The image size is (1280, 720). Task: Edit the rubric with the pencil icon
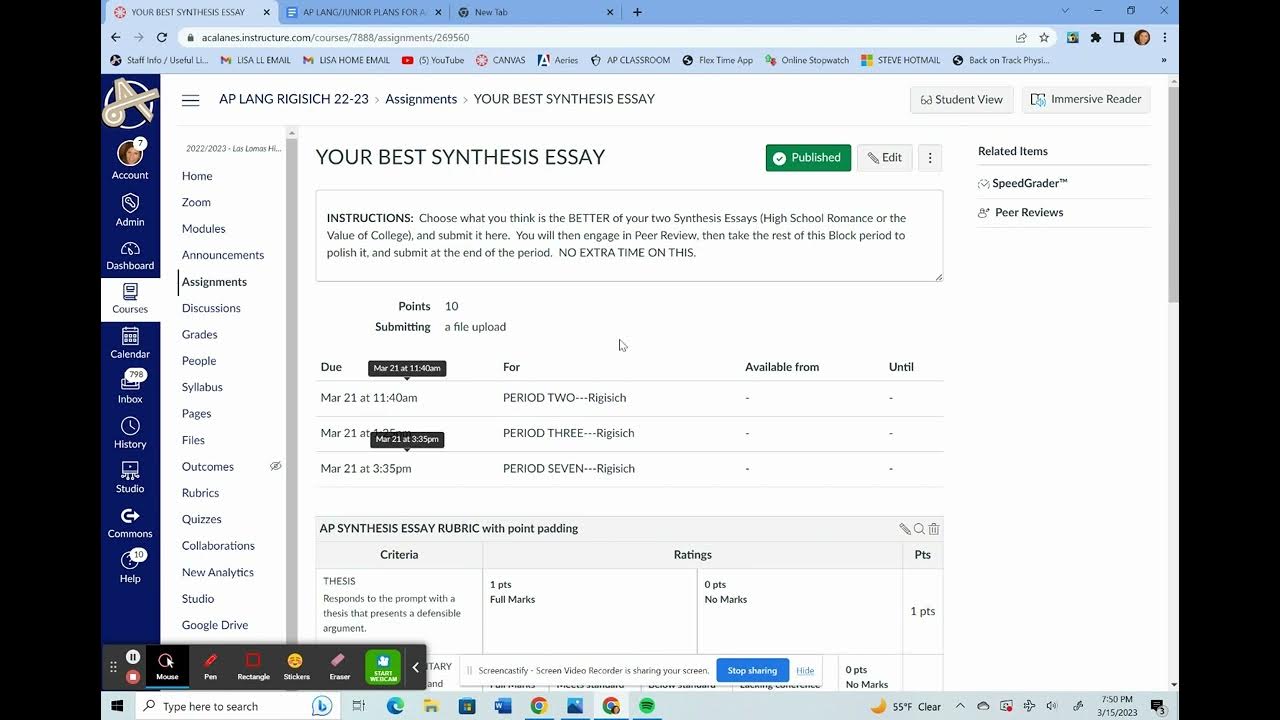(904, 529)
